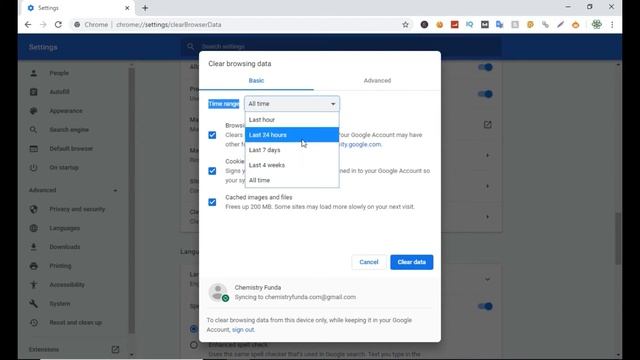
Task: Click Chemistry Funda account avatar
Action: (x=218, y=292)
